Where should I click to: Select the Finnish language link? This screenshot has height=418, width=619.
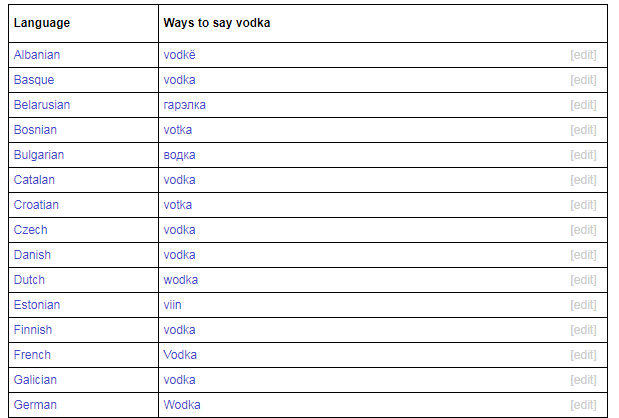point(33,330)
